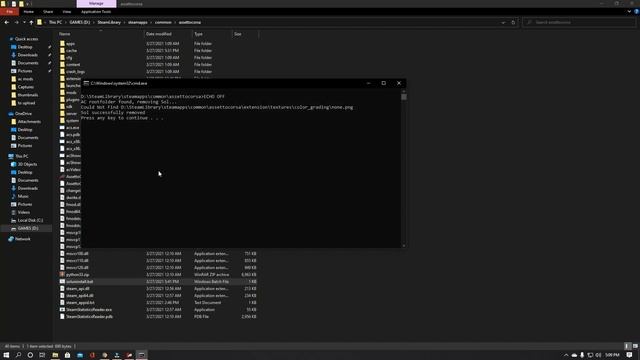Screen dimensions: 640x360
Task: Open the Action Center notifications icon
Action: 629,355
